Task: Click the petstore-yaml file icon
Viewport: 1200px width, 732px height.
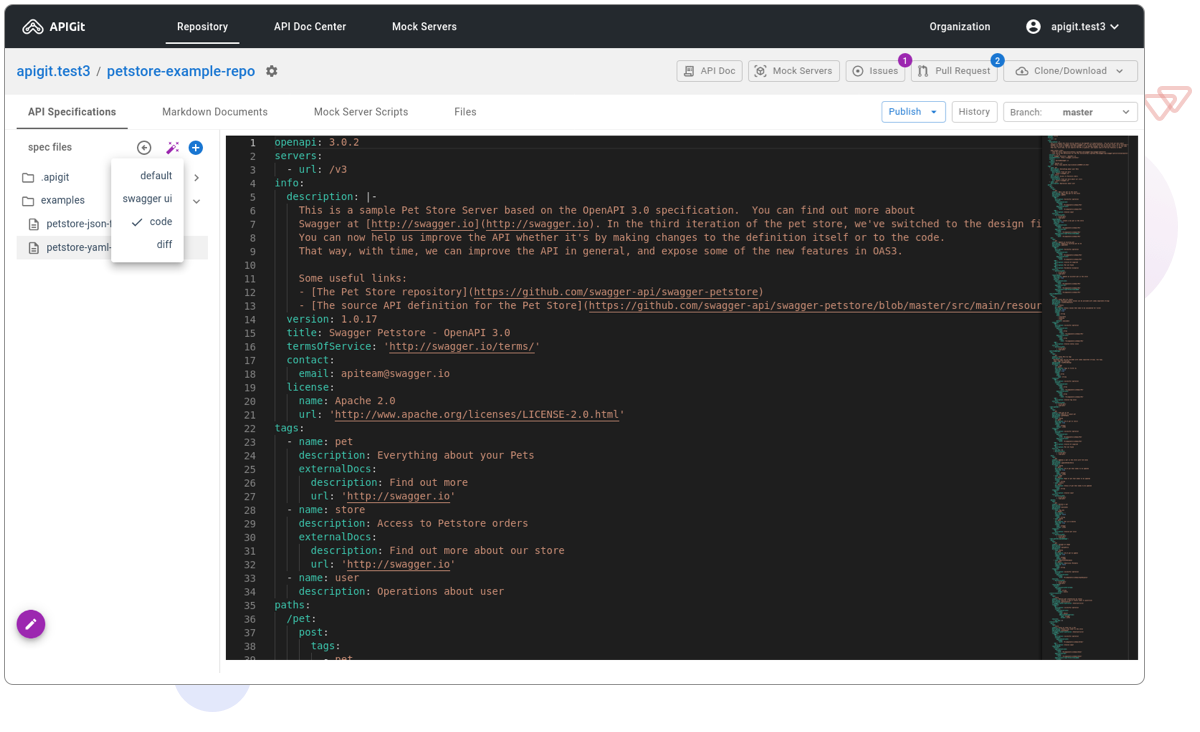Action: [34, 248]
